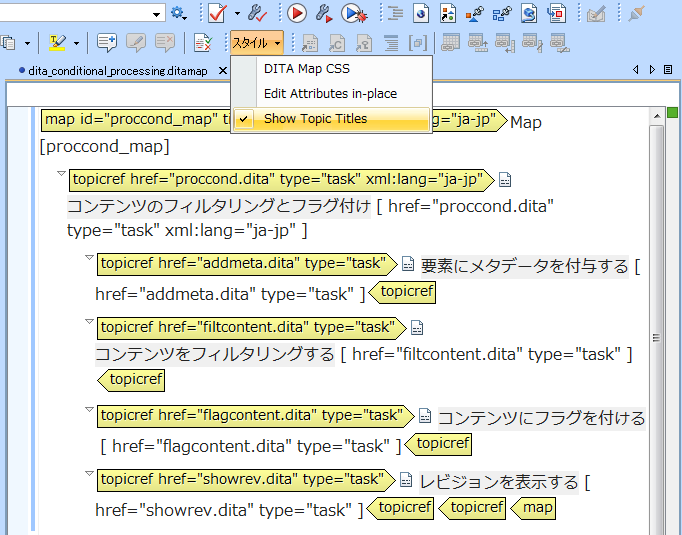Click the Insert Content Reference C icon

(337, 43)
